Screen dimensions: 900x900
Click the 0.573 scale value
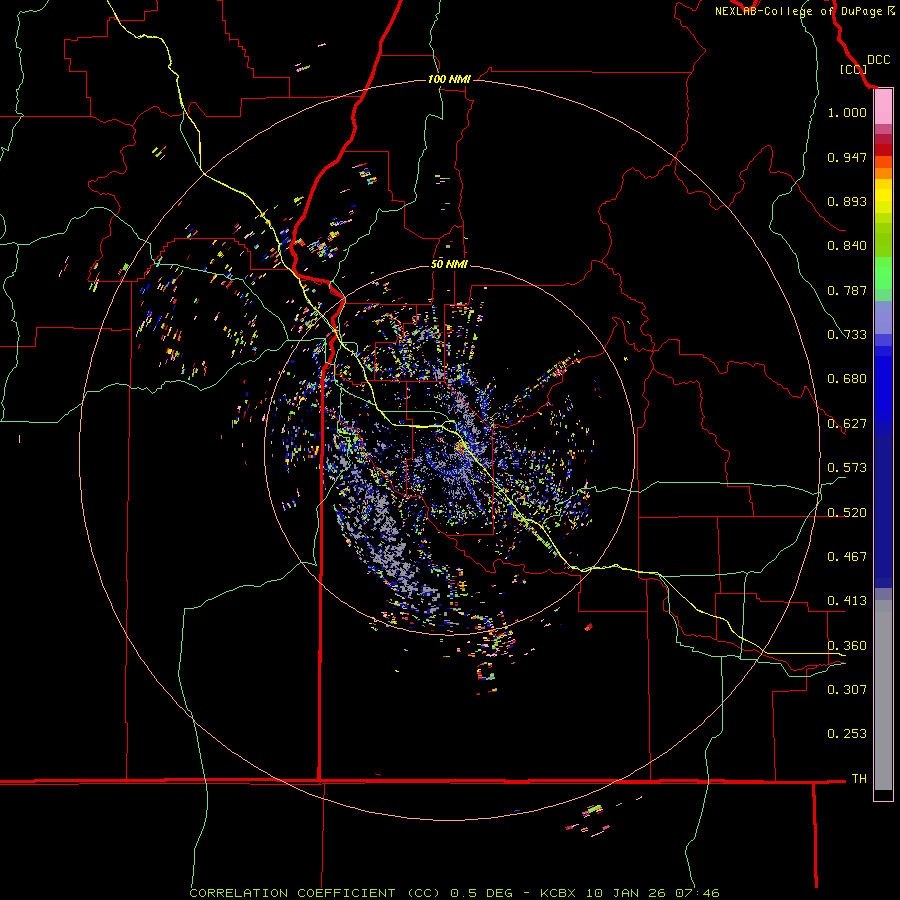click(x=847, y=468)
